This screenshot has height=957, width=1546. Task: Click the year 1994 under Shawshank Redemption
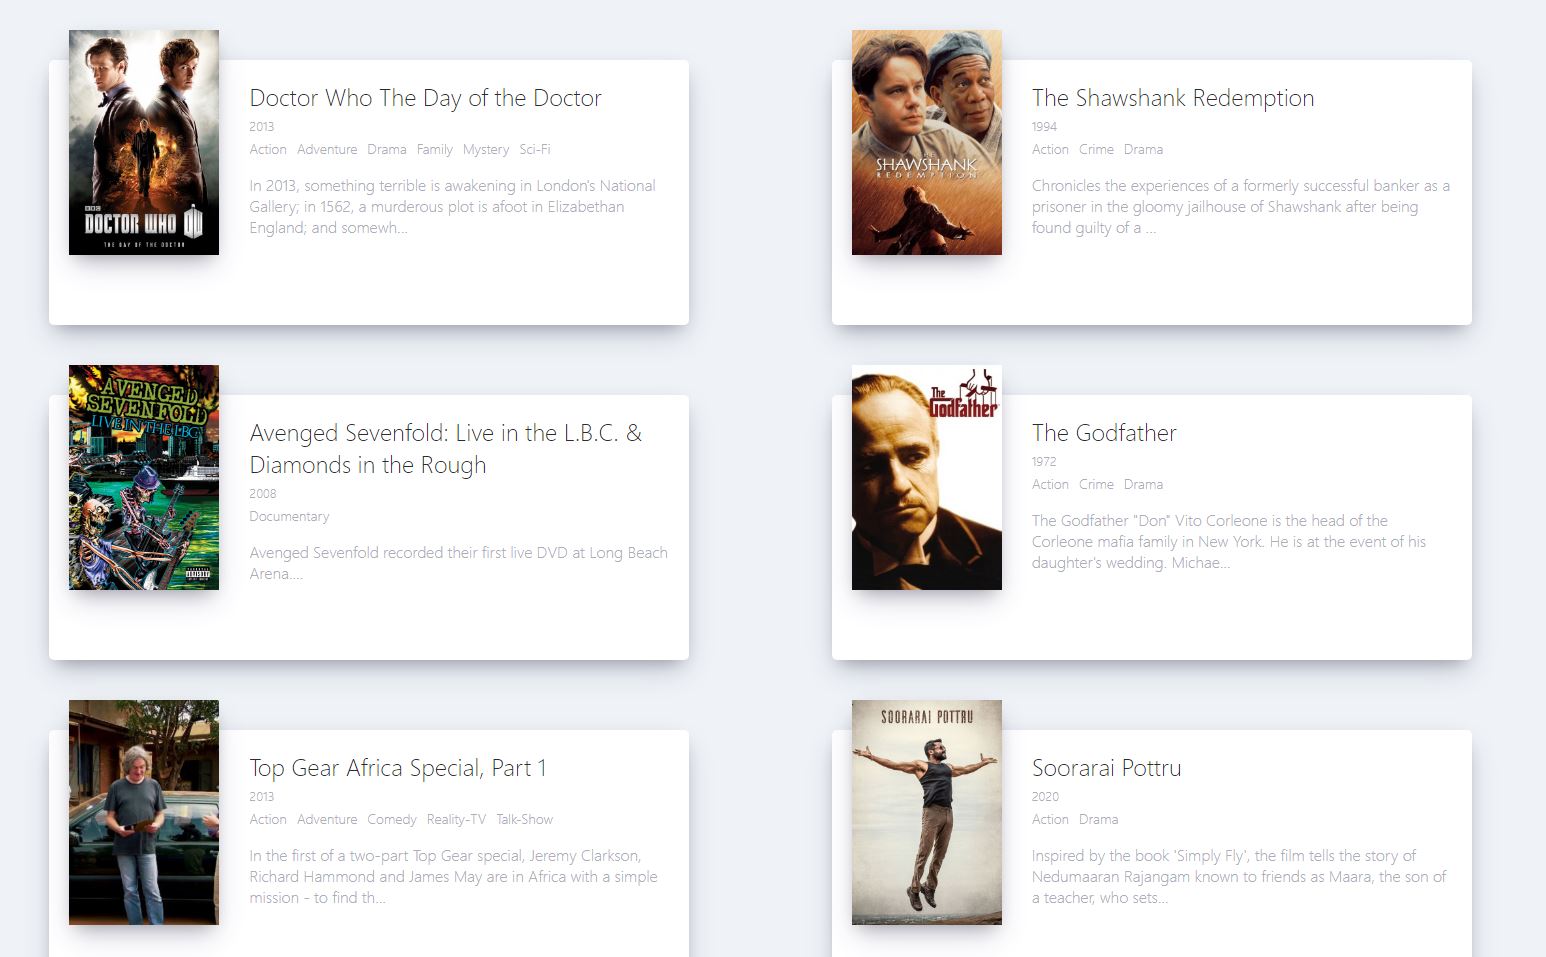1044,126
